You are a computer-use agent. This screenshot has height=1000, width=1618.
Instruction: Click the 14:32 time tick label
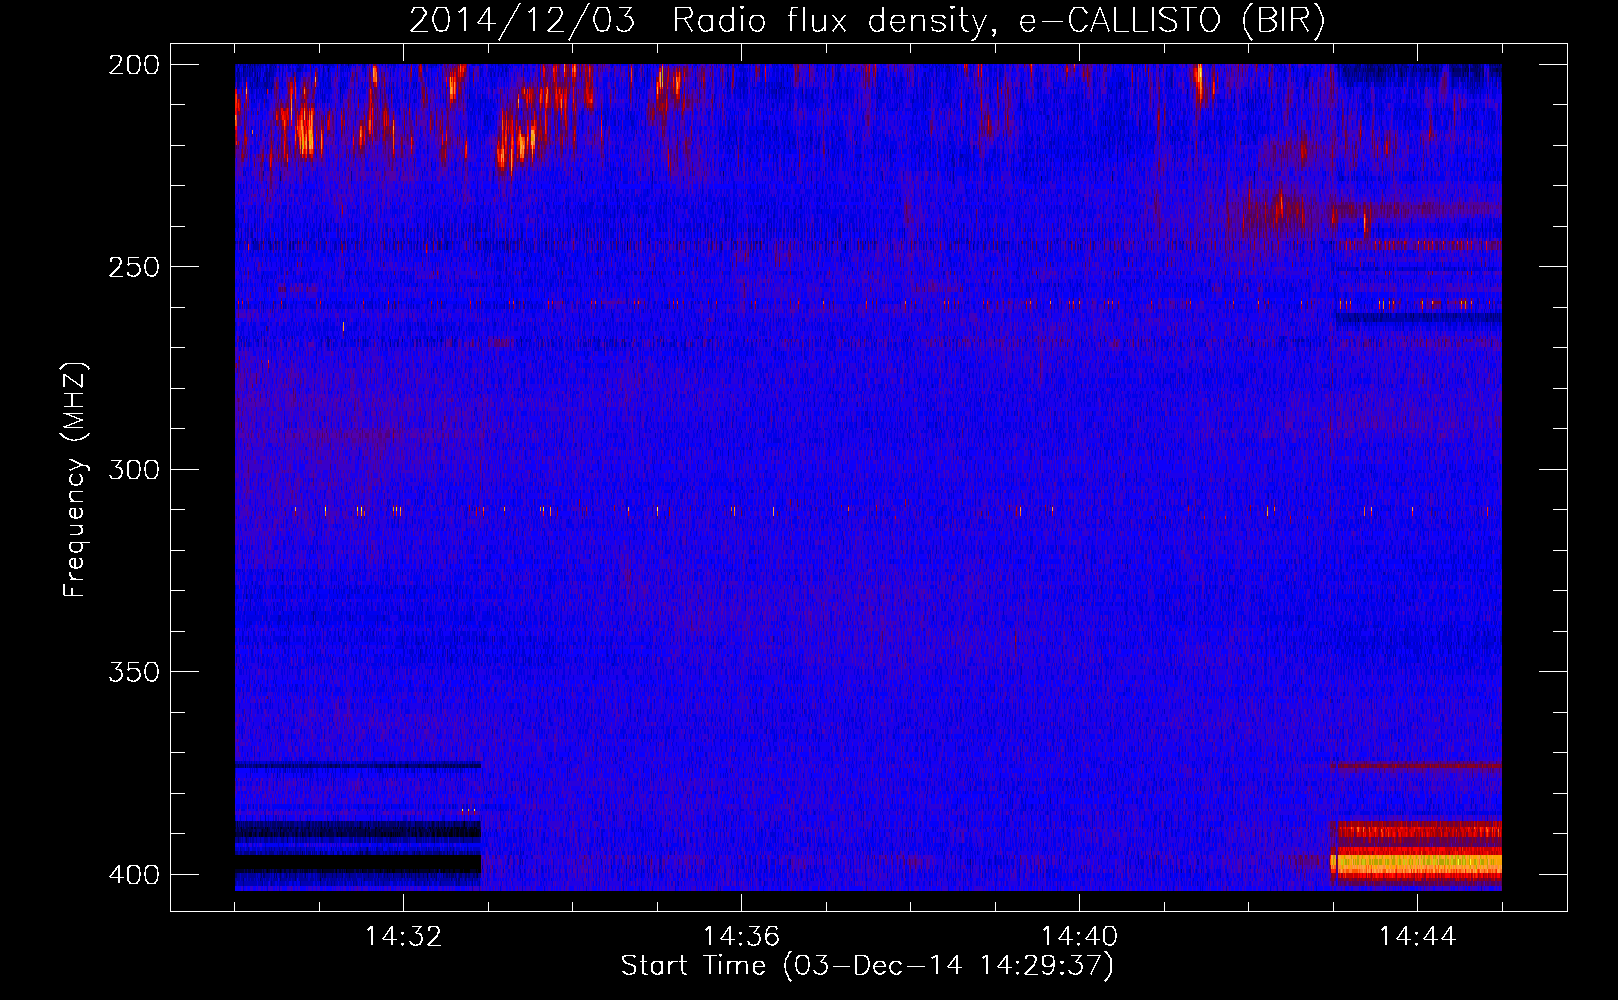[403, 937]
